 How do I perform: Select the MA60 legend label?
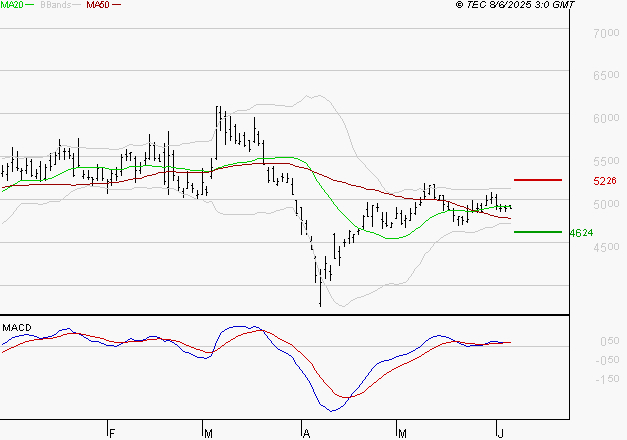(98, 5)
